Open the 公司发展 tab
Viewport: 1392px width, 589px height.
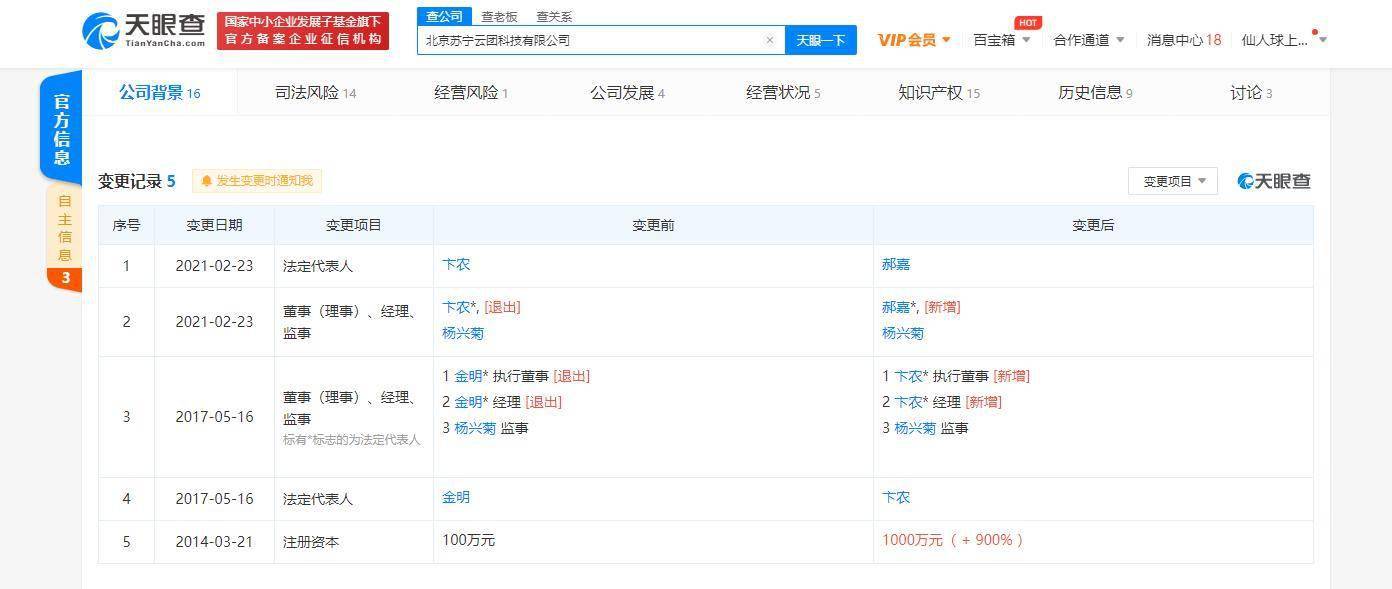627,93
